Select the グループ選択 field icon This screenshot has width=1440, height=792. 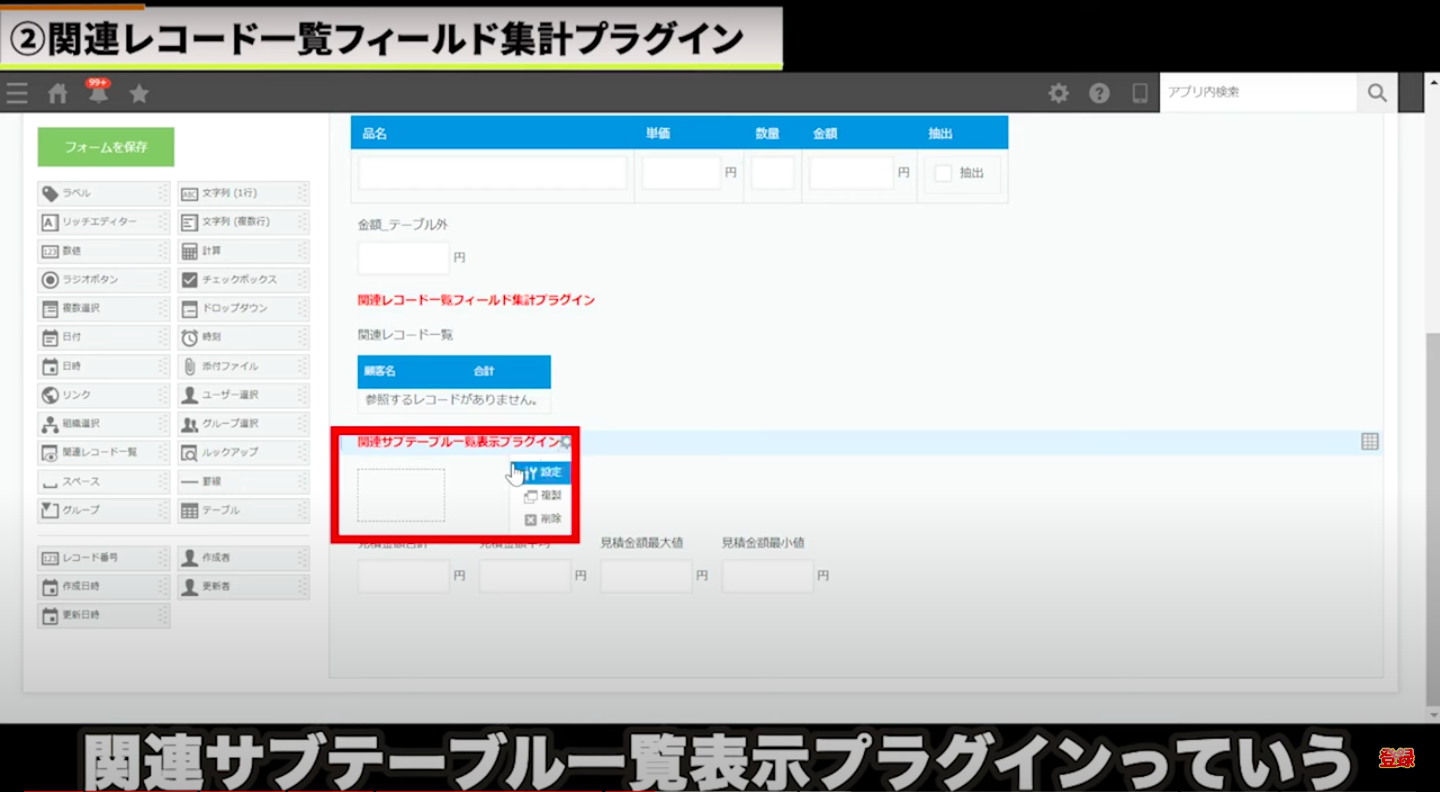point(189,424)
